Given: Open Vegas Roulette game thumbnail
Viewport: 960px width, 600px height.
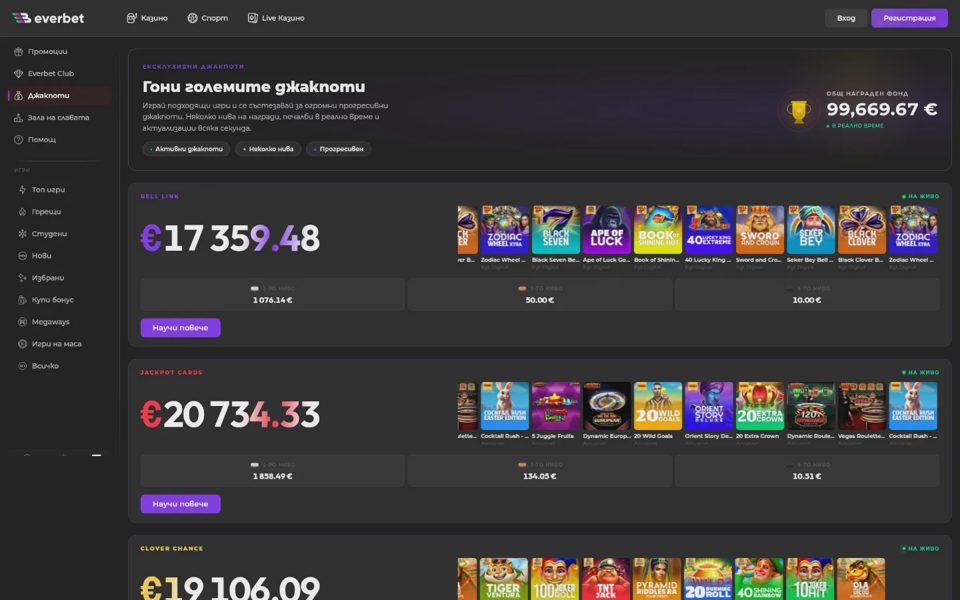Looking at the screenshot, I should 861,406.
